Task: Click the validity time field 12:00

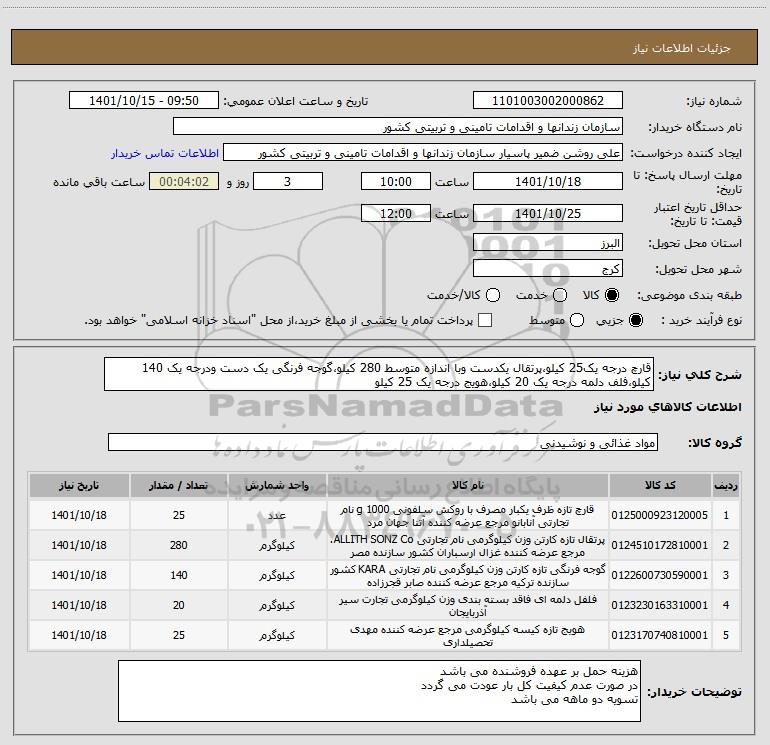Action: coord(396,213)
